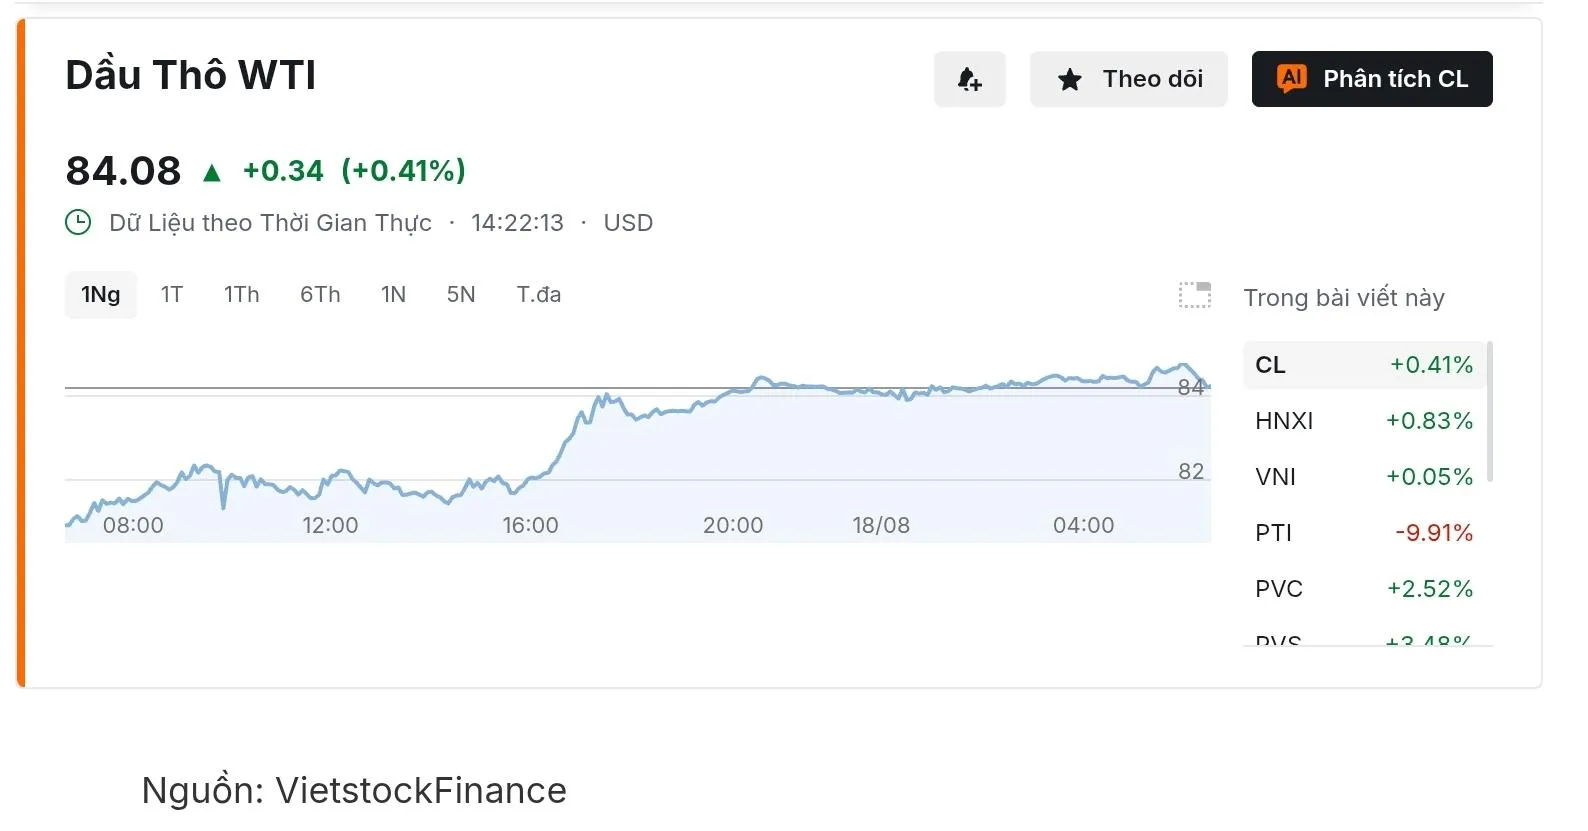This screenshot has height=831, width=1588.
Task: Click the bell alert icon button
Action: click(x=969, y=79)
